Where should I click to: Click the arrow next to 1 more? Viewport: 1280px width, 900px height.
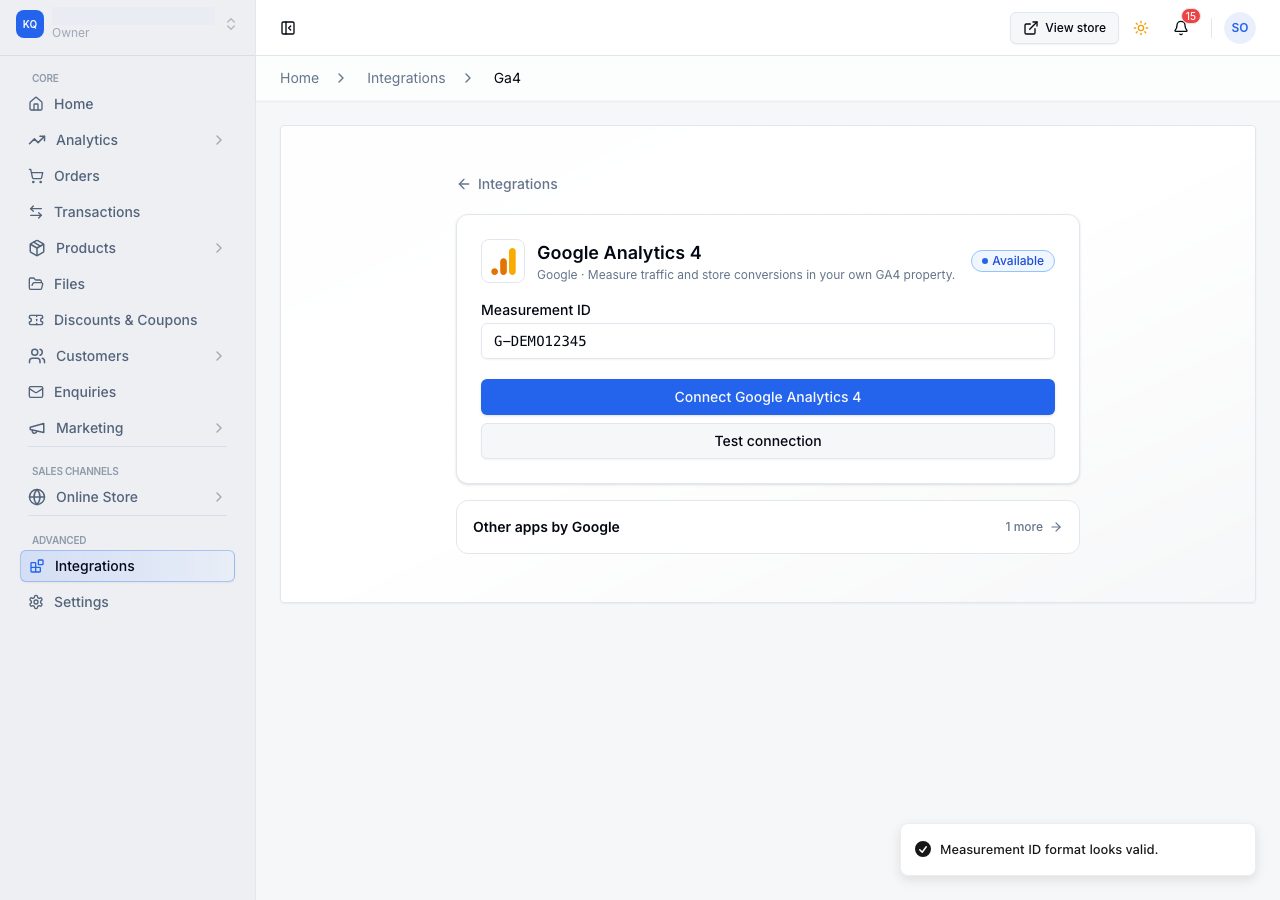pos(1056,527)
